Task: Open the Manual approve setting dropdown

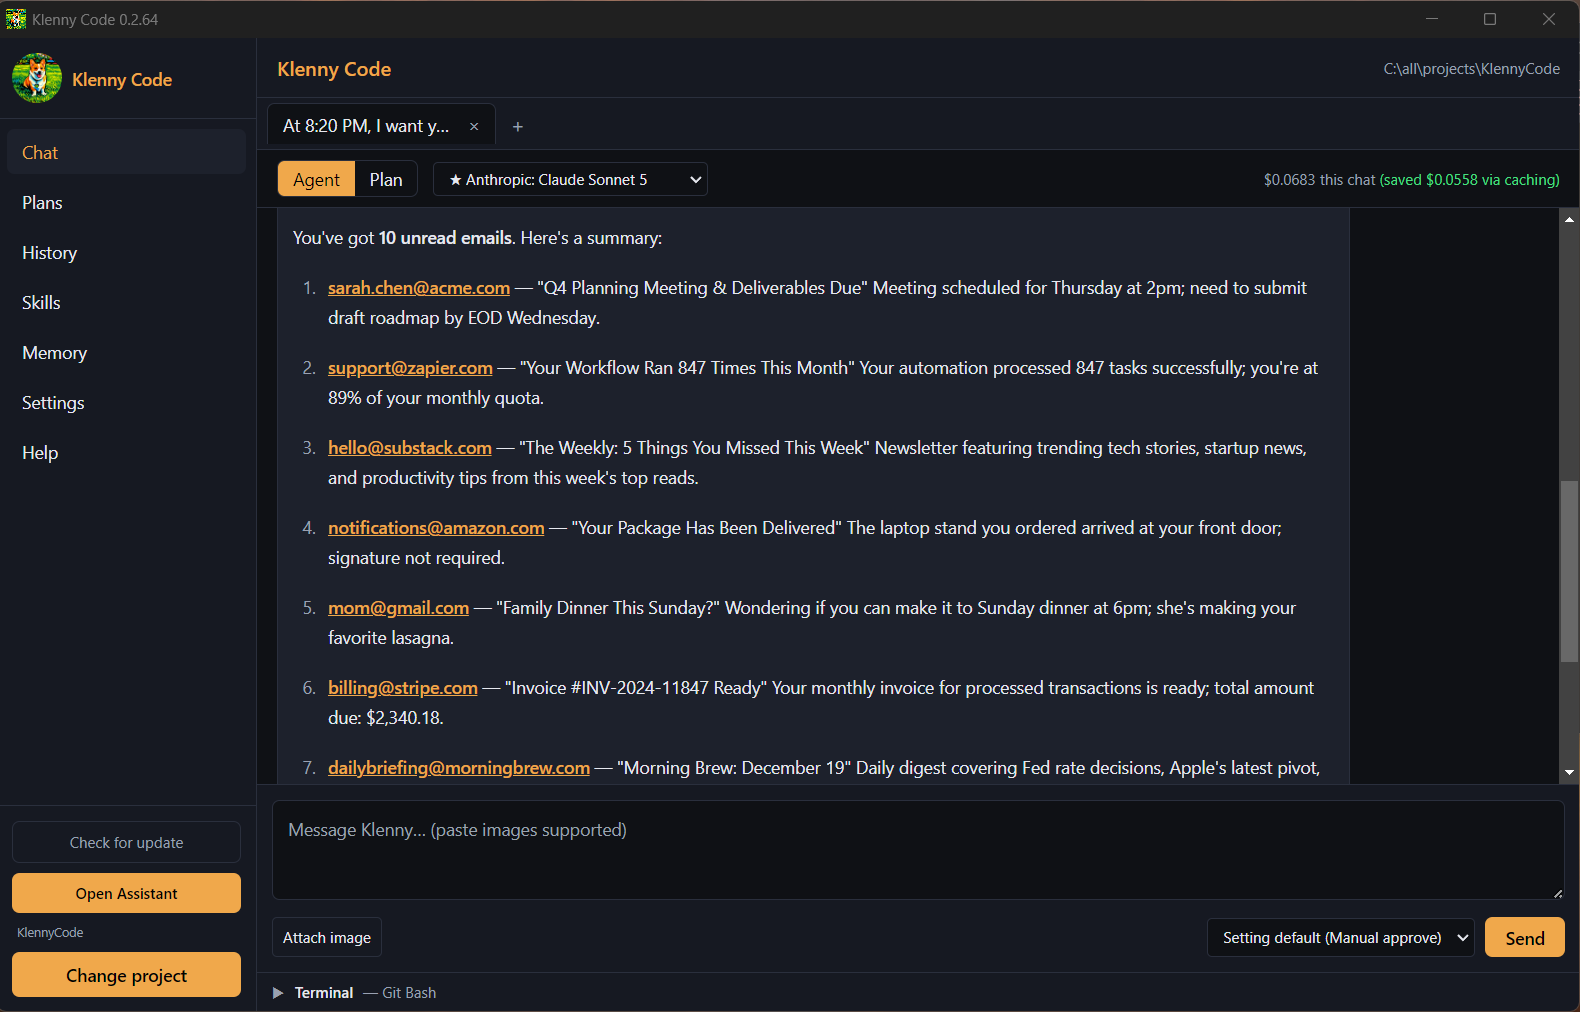Action: click(x=1341, y=938)
